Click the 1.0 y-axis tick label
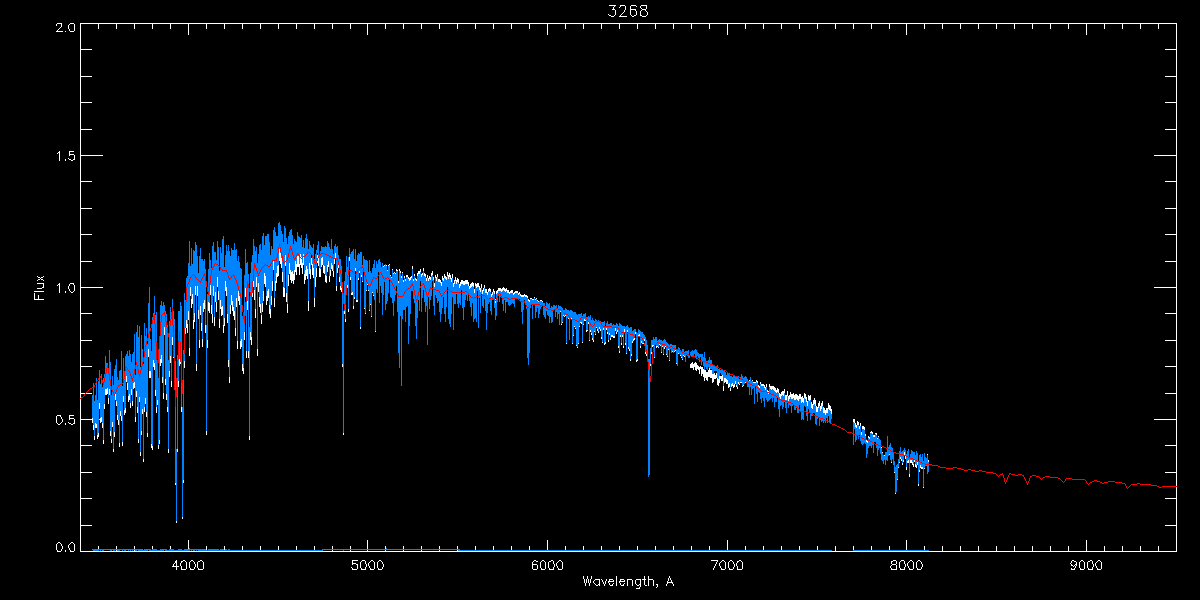This screenshot has height=600, width=1200. point(64,288)
